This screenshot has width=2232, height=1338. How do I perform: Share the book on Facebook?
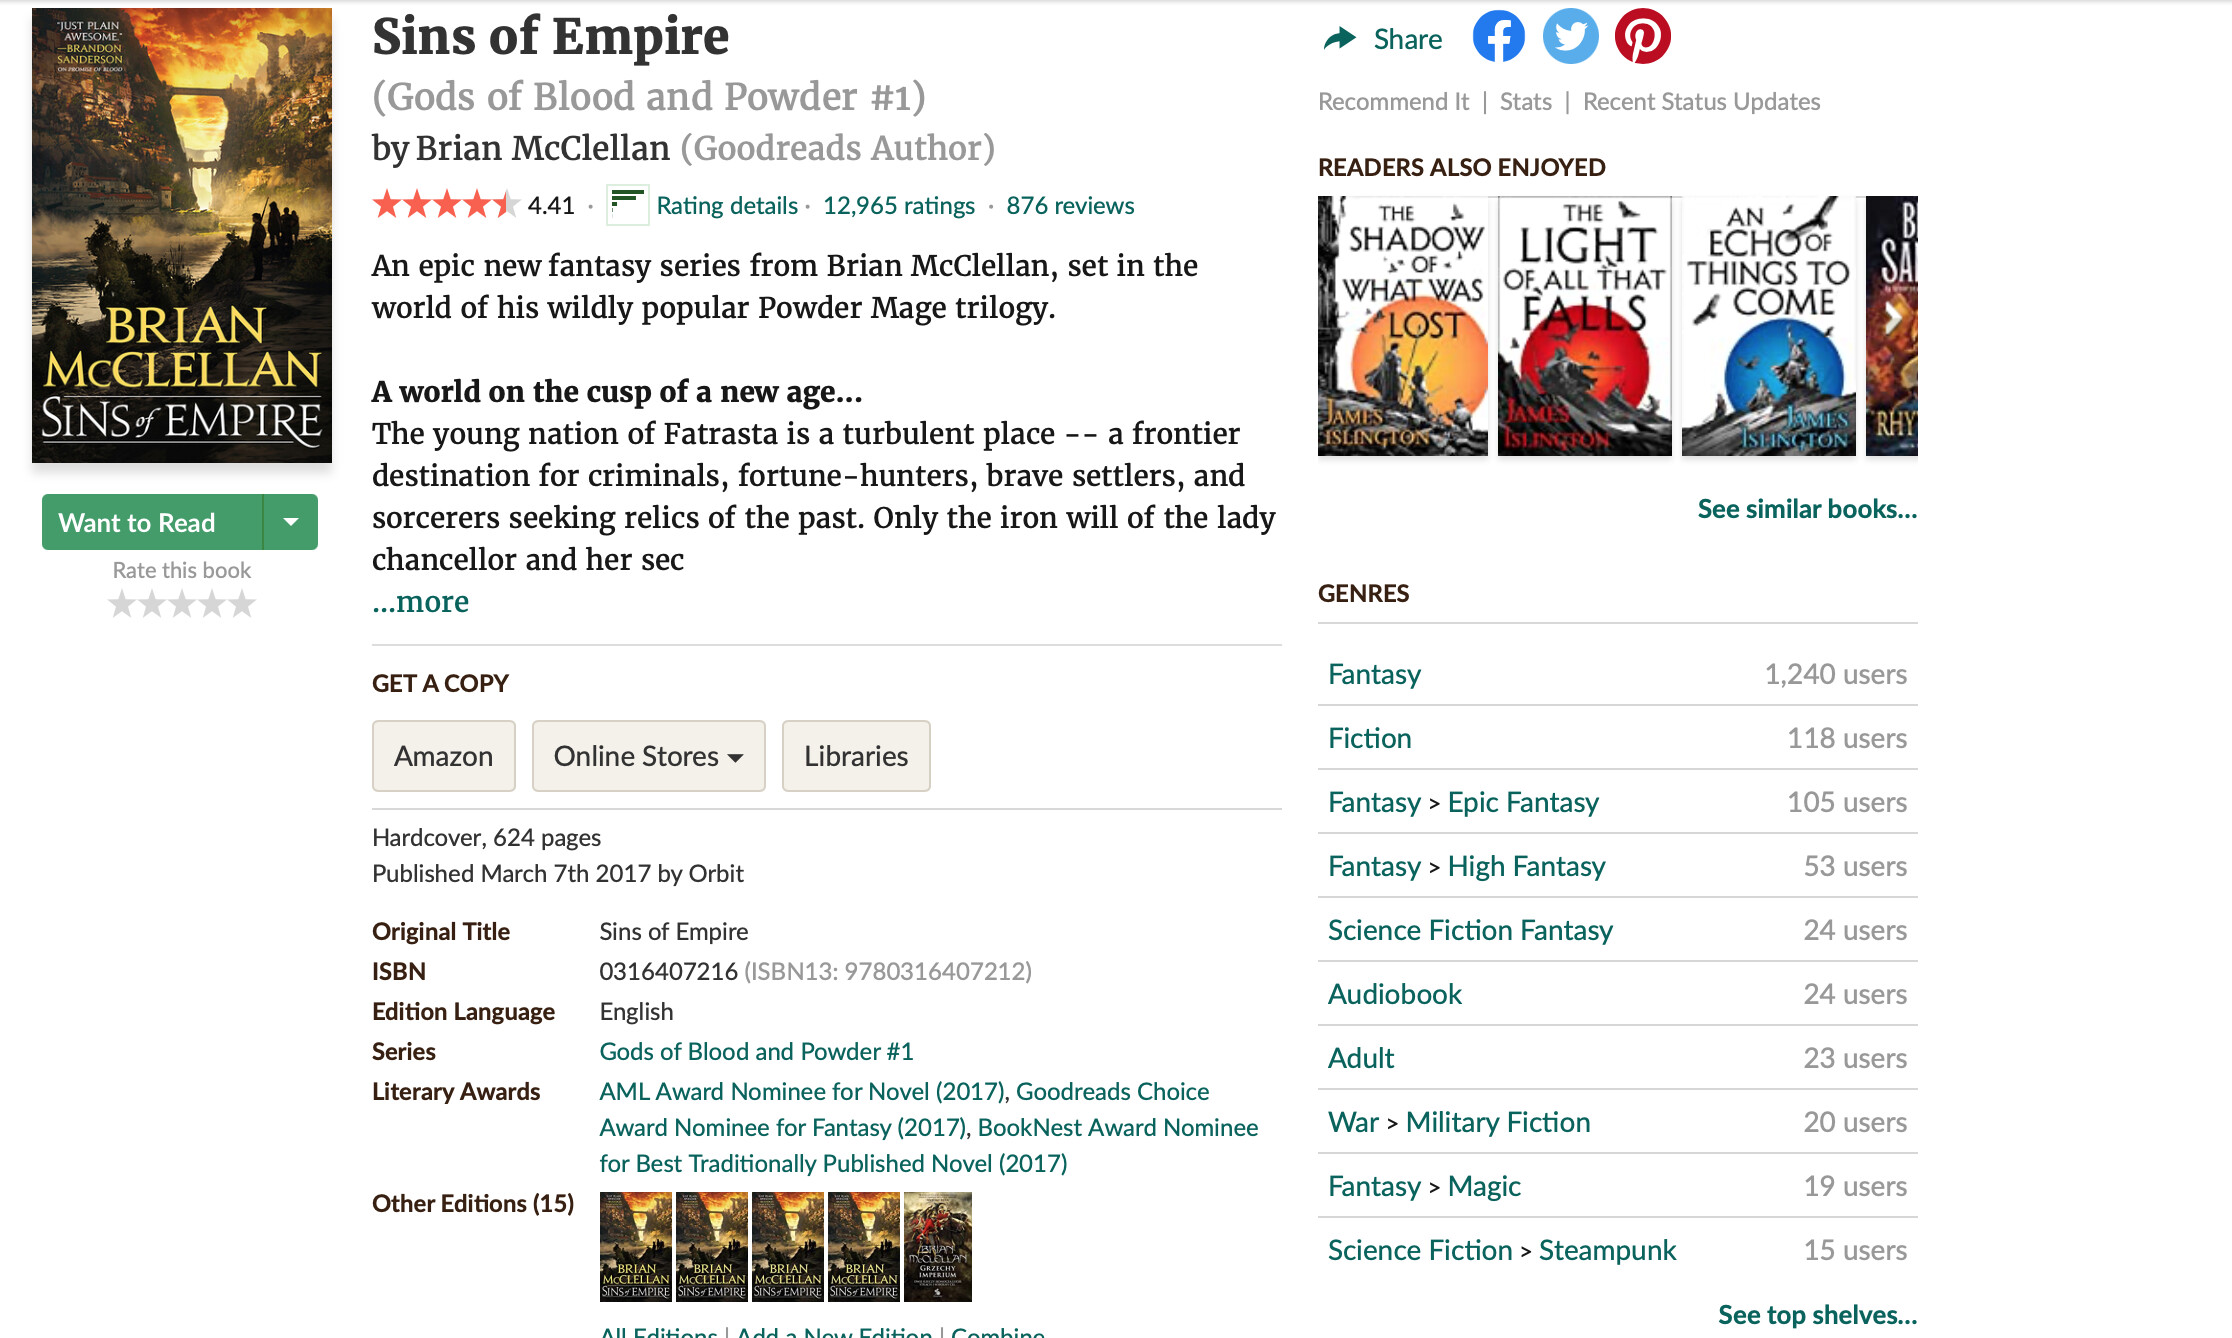1498,37
